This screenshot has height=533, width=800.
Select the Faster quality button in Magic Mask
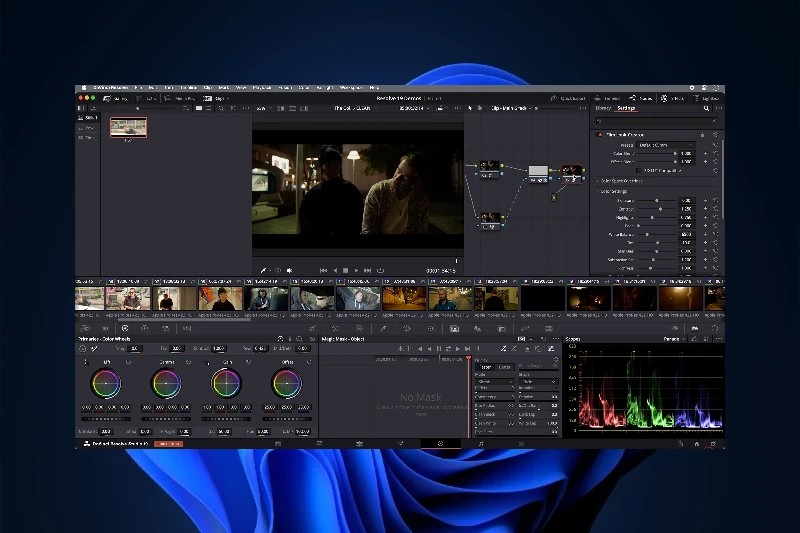485,367
